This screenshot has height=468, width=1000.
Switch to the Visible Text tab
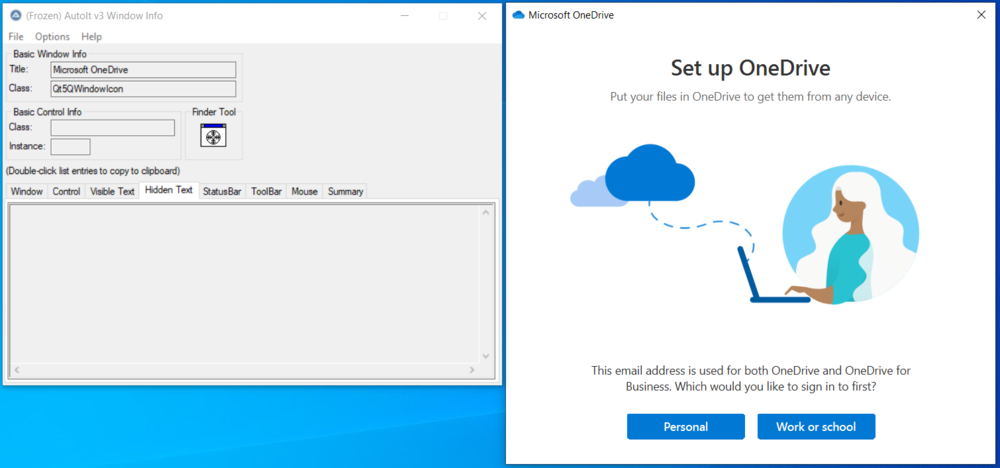(112, 191)
